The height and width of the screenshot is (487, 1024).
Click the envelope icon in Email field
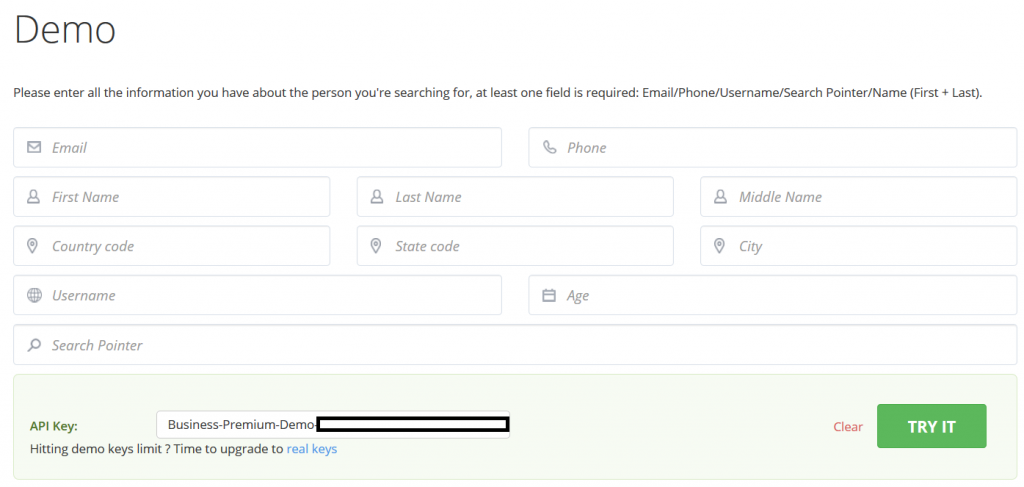[34, 148]
